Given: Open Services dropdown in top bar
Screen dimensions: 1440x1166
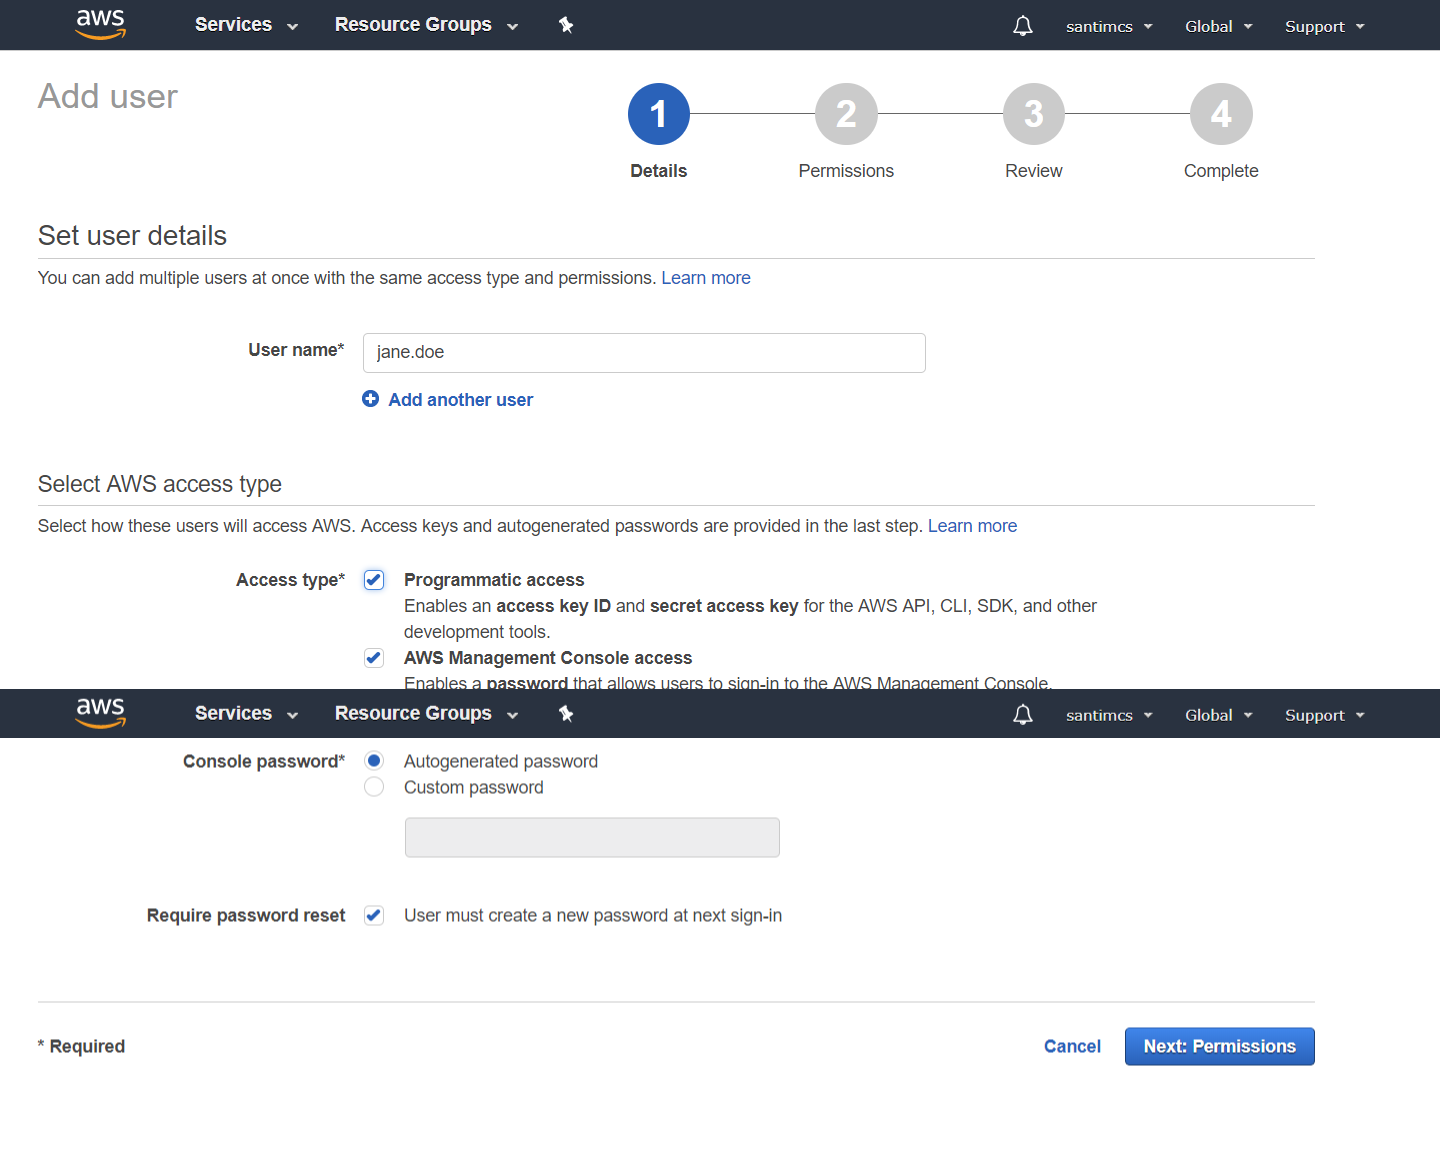Looking at the screenshot, I should (x=247, y=25).
